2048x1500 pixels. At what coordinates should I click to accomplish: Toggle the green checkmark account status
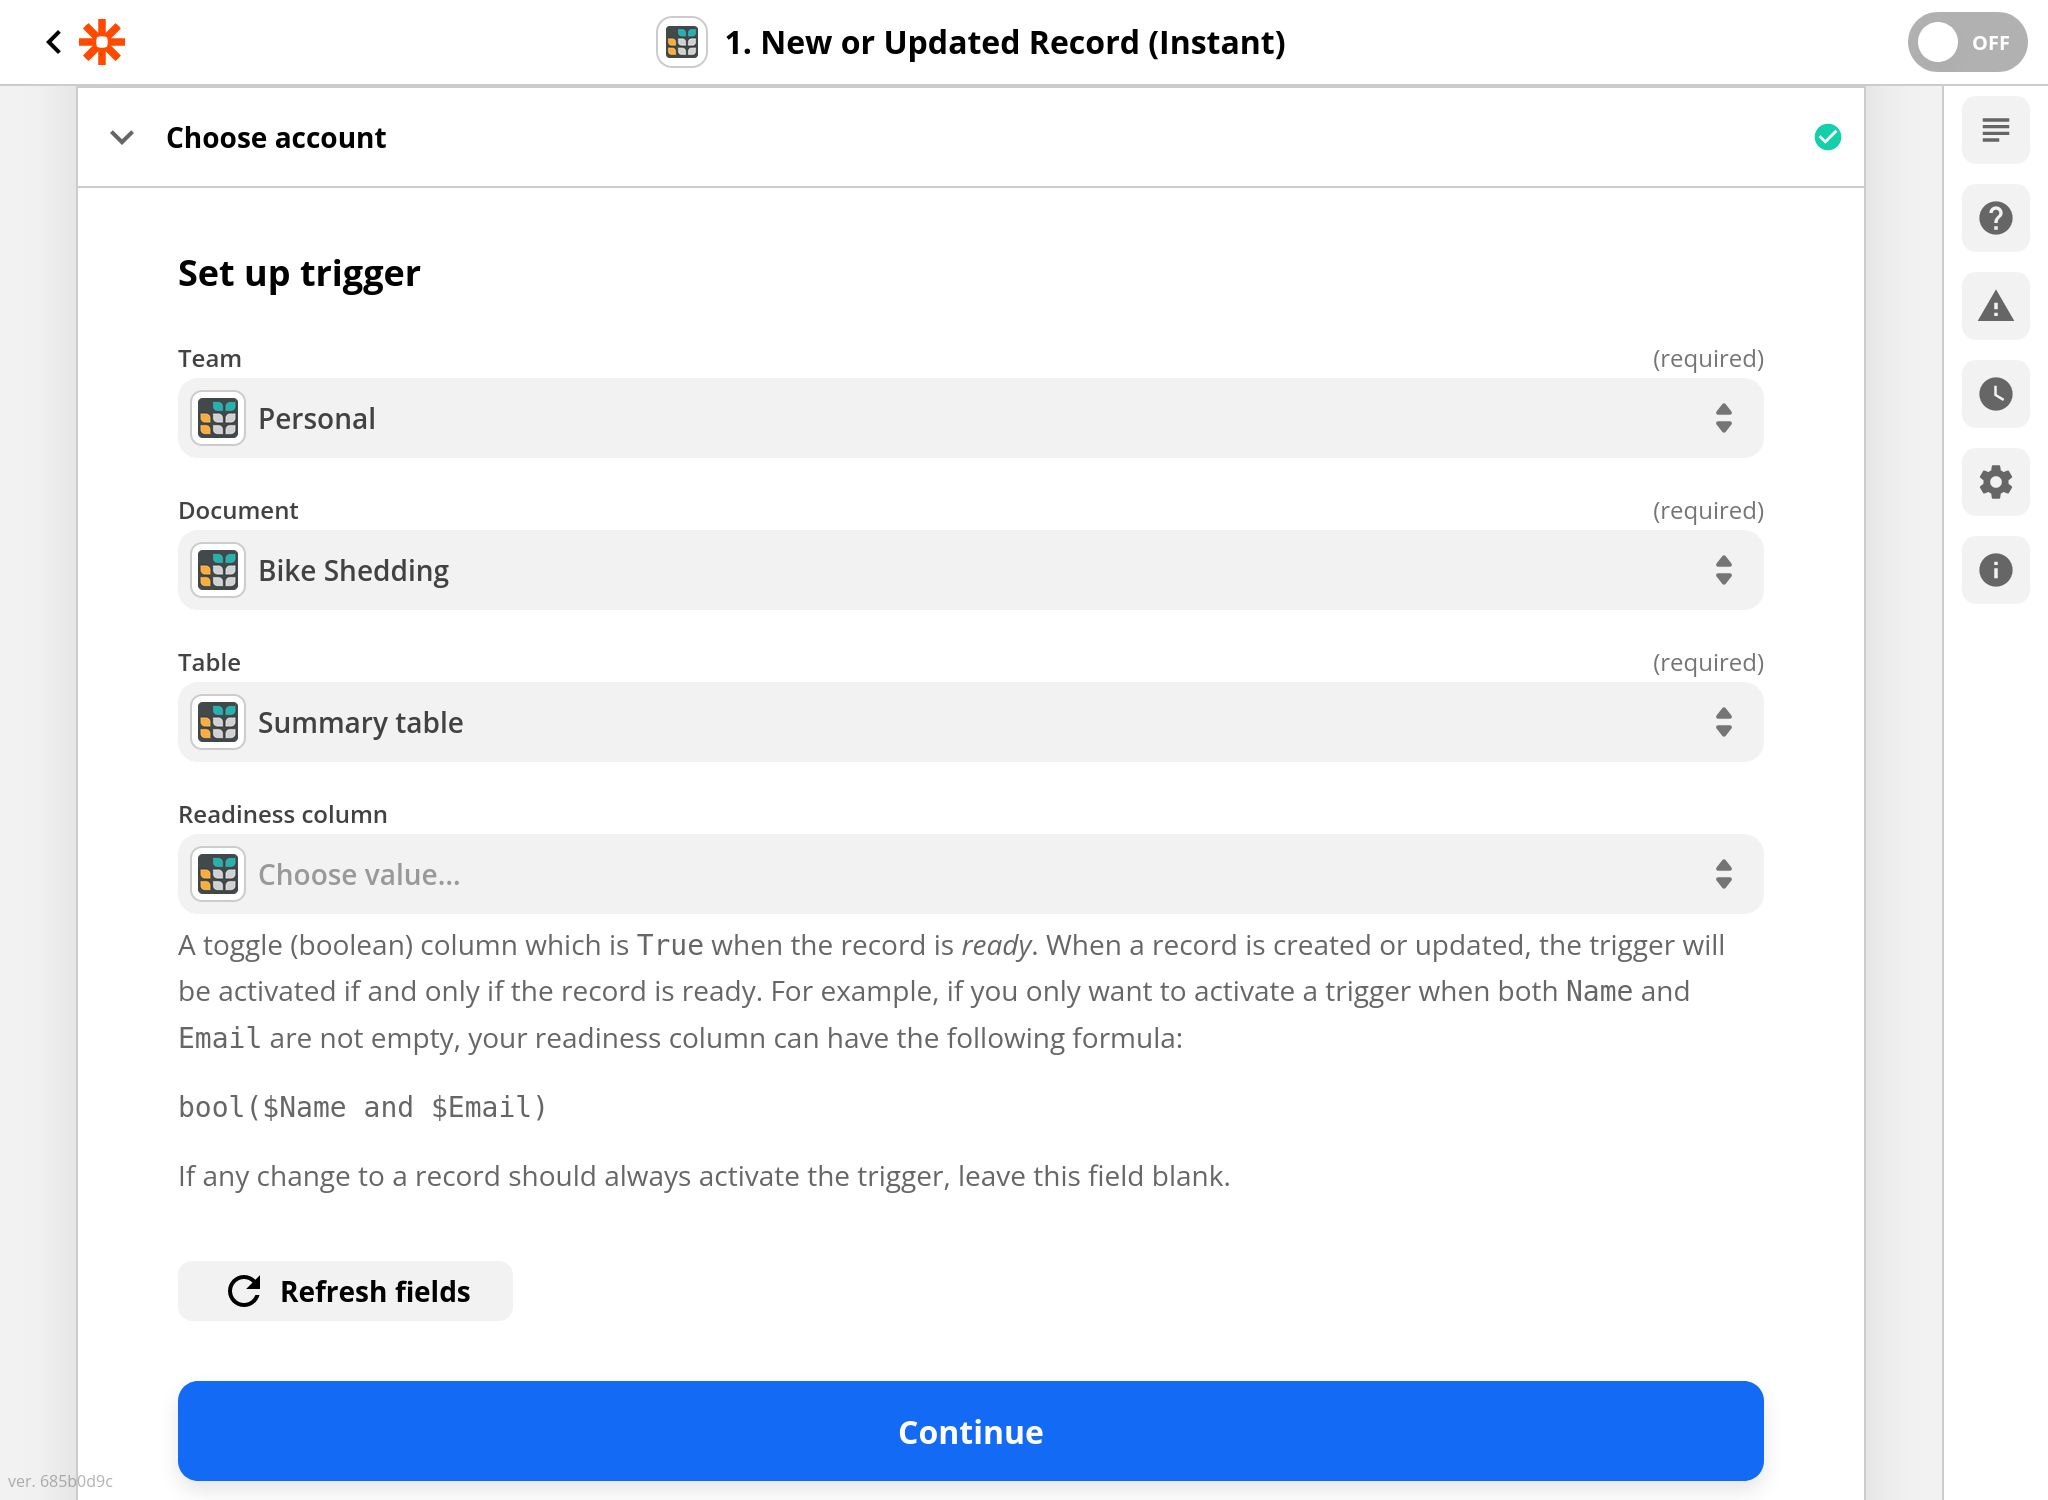point(1827,137)
